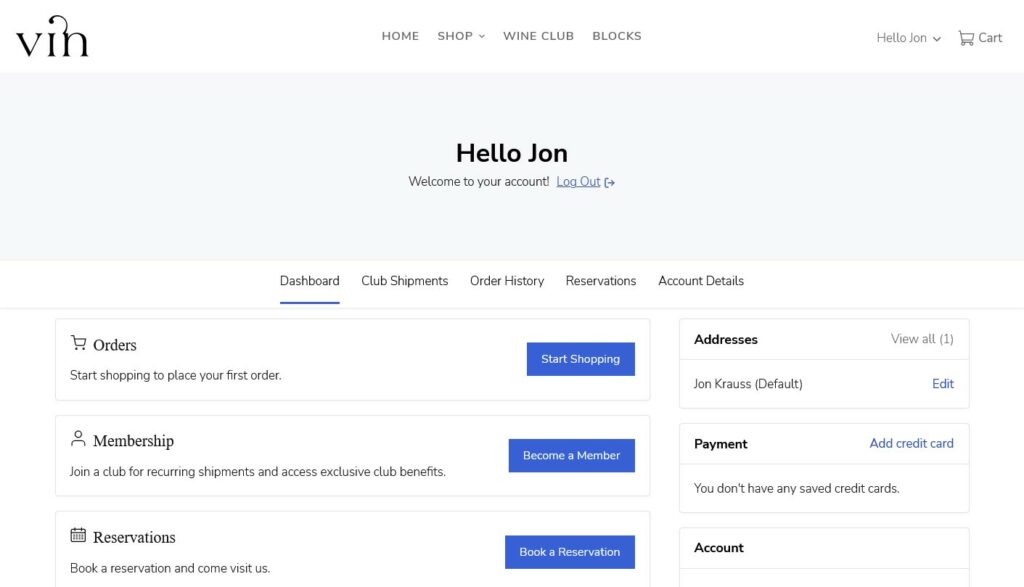
Task: Select the Account Details tab
Action: pyautogui.click(x=701, y=281)
